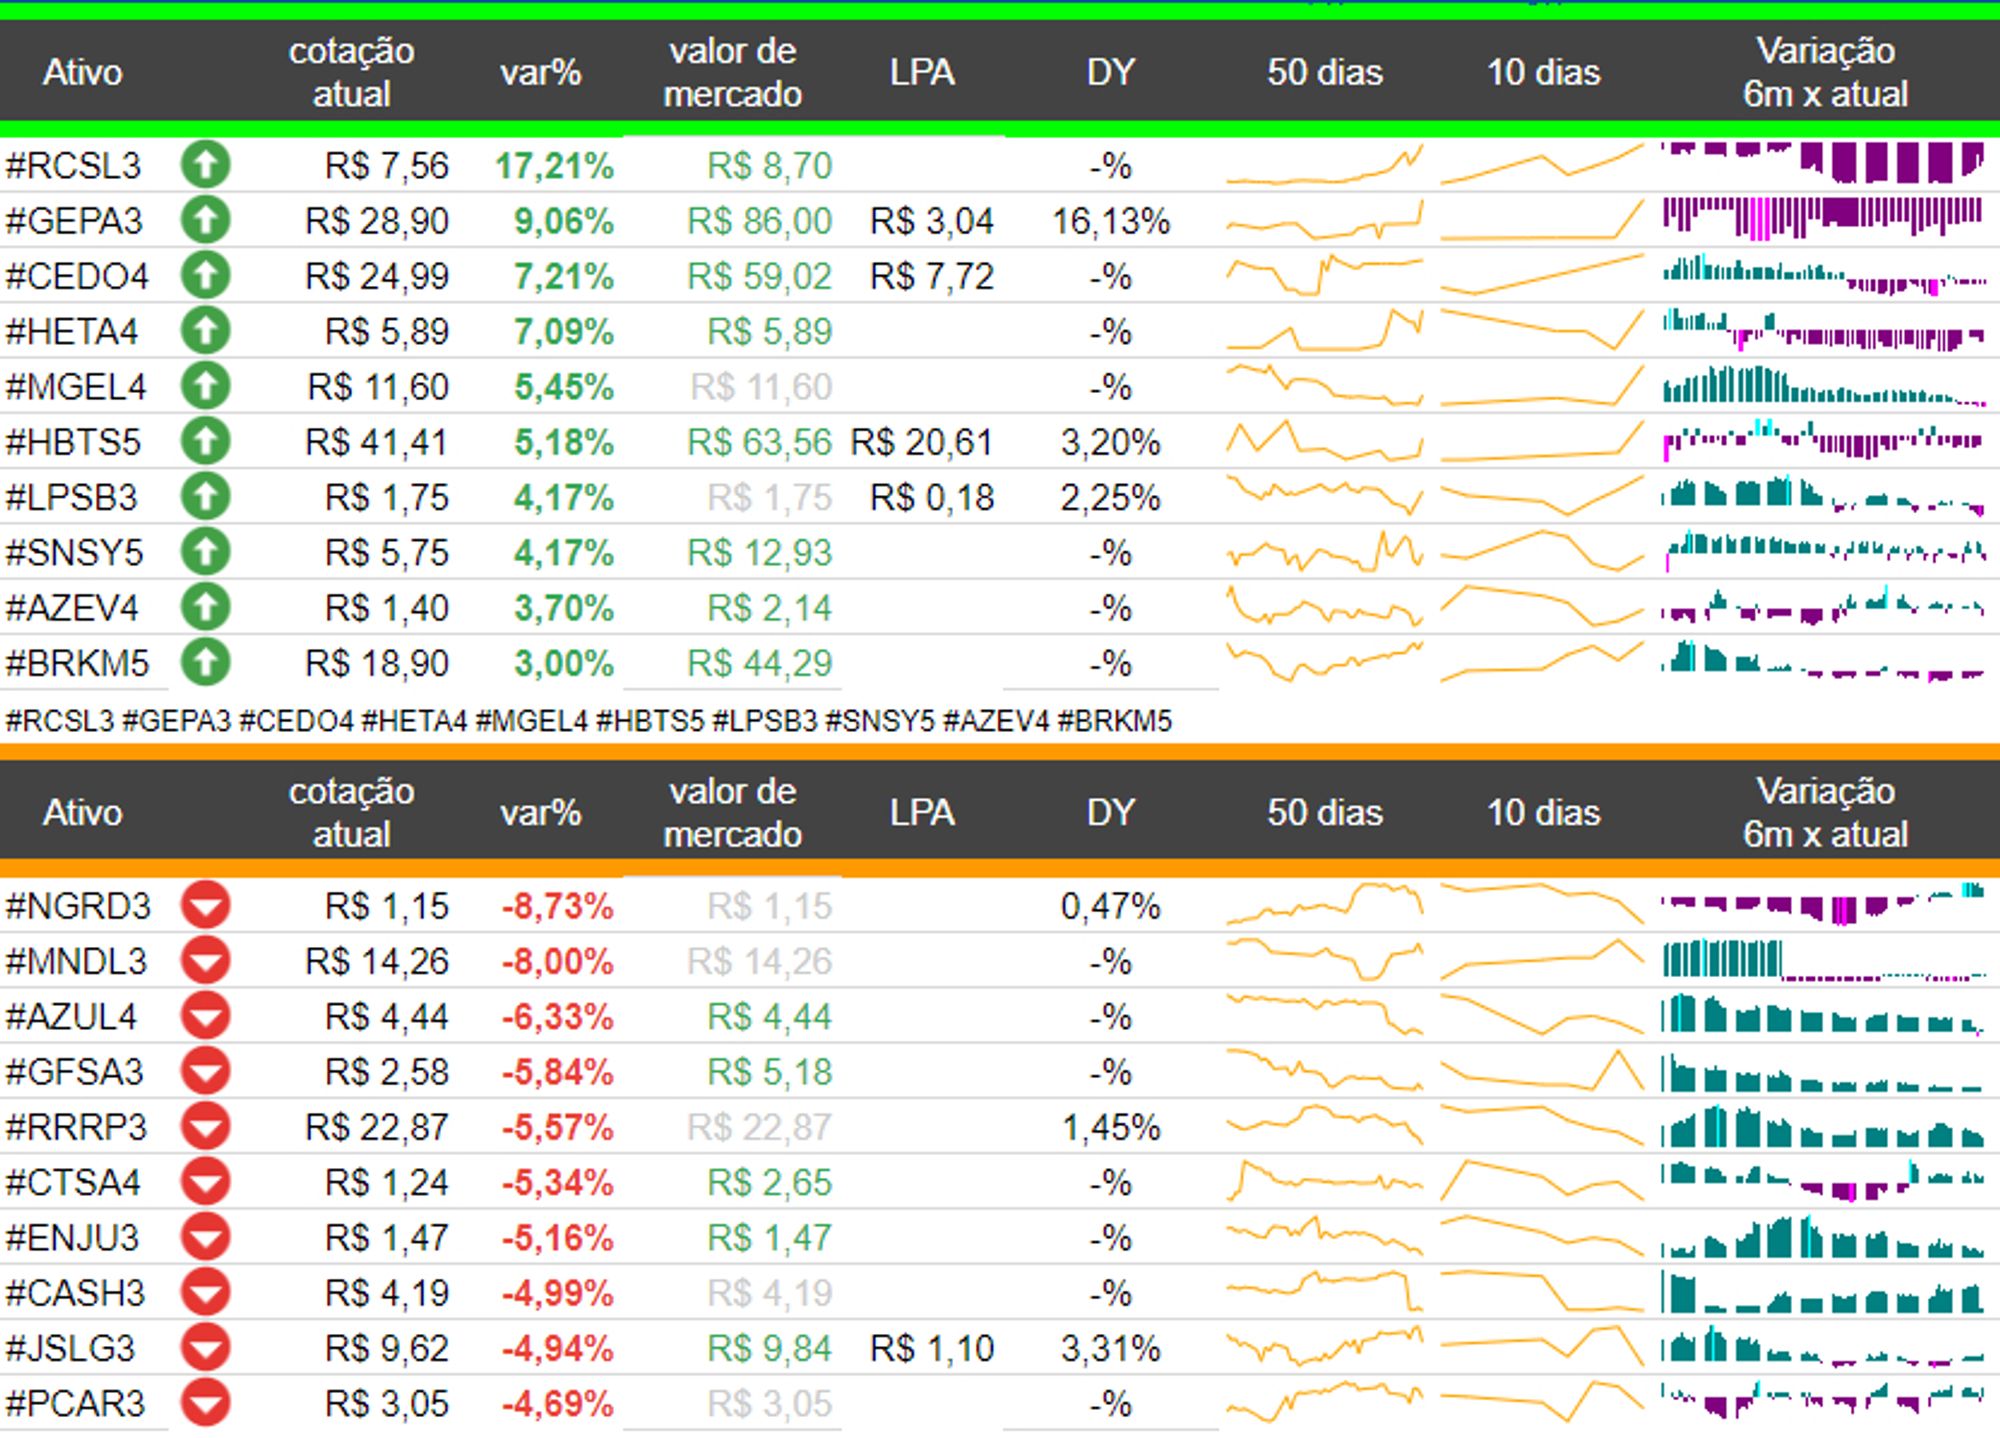Viewport: 2000px width, 1438px height.
Task: Click the R$ 1,10 LPA value
Action: 932,1349
